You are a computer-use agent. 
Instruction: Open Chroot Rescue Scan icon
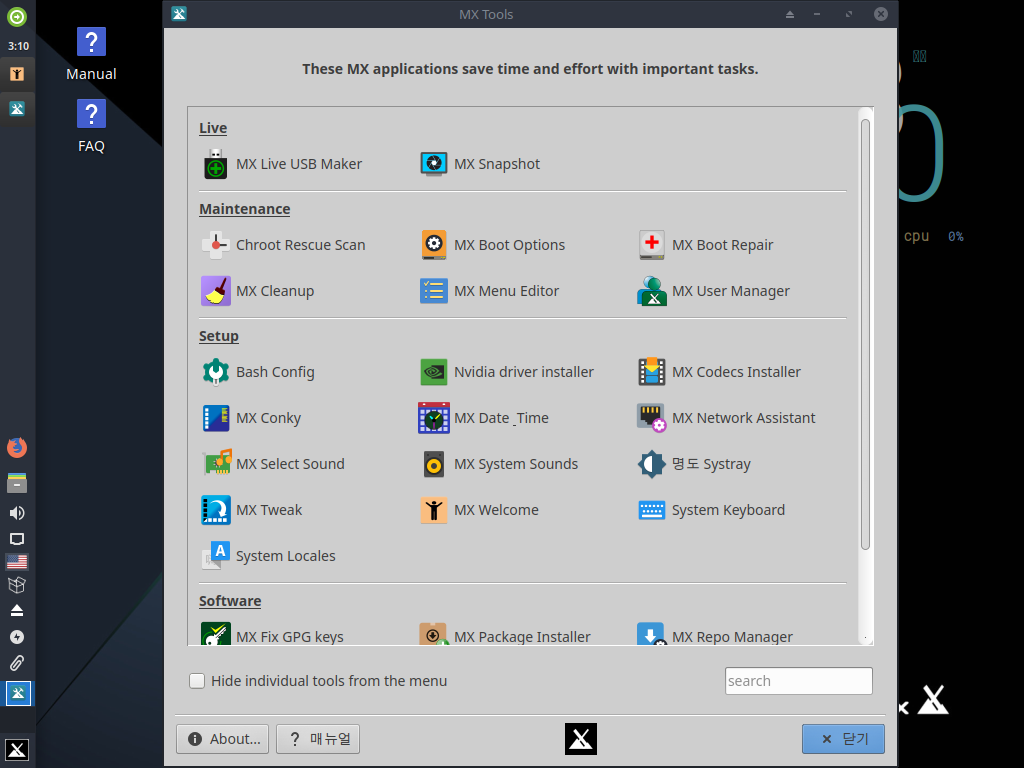point(216,245)
